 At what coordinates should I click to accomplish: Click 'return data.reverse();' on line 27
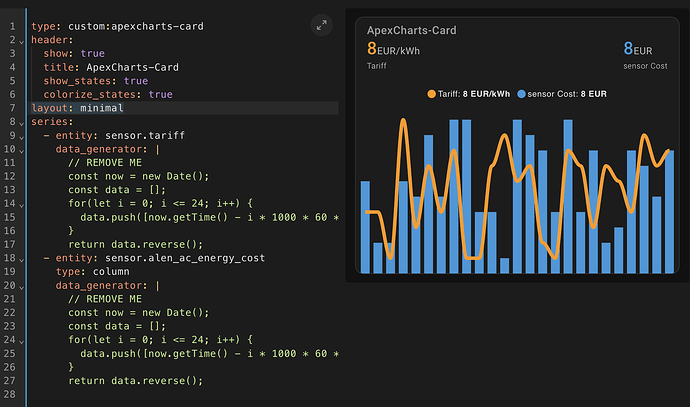point(136,381)
